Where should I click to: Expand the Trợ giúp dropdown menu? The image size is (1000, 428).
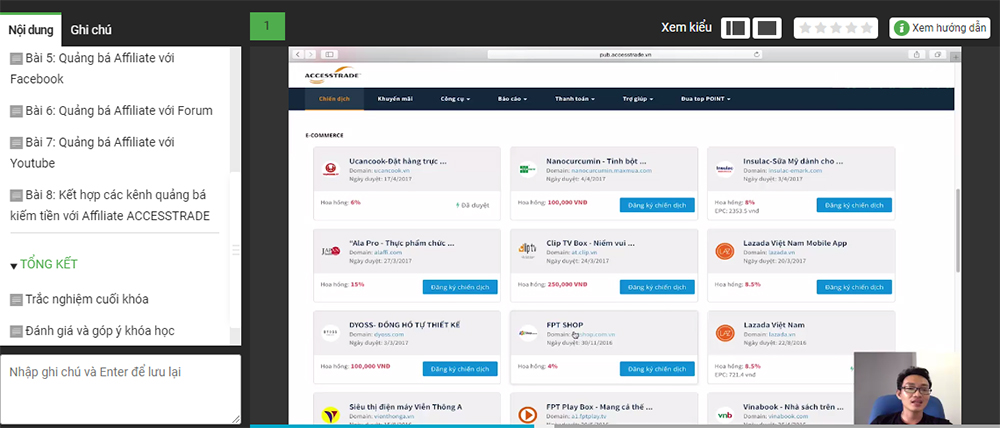638,99
